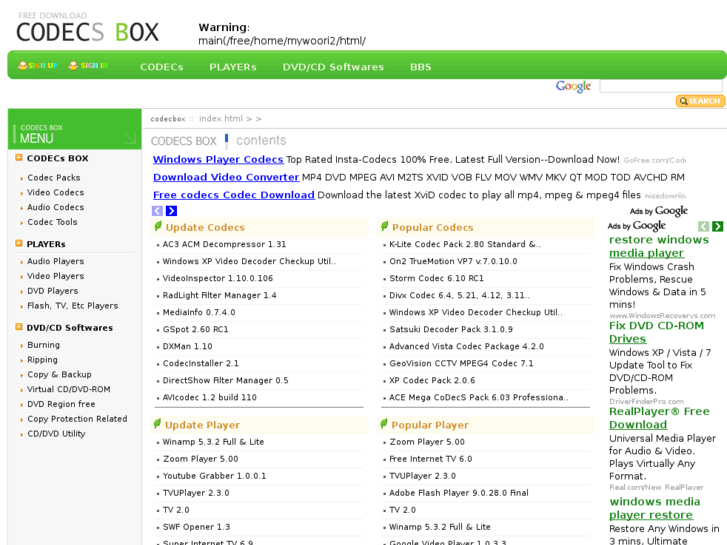Viewport: 727px width, 545px height.
Task: Open Flash, TV, Etc Players link
Action: (x=73, y=306)
